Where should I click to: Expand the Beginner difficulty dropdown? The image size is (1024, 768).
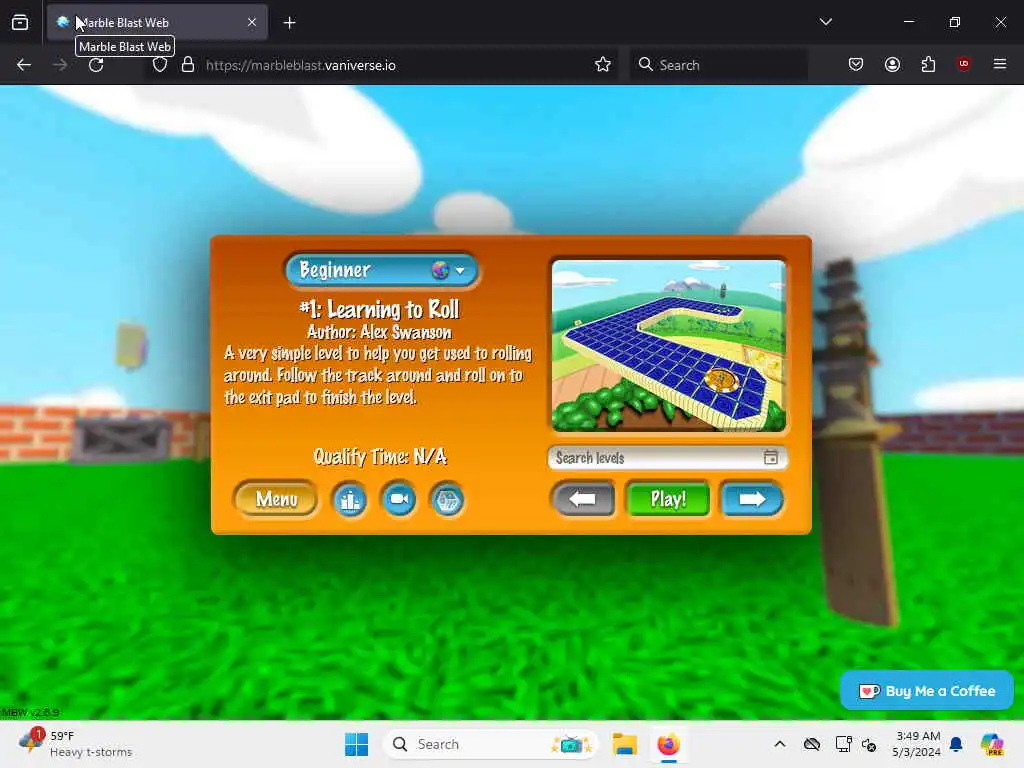pos(382,270)
